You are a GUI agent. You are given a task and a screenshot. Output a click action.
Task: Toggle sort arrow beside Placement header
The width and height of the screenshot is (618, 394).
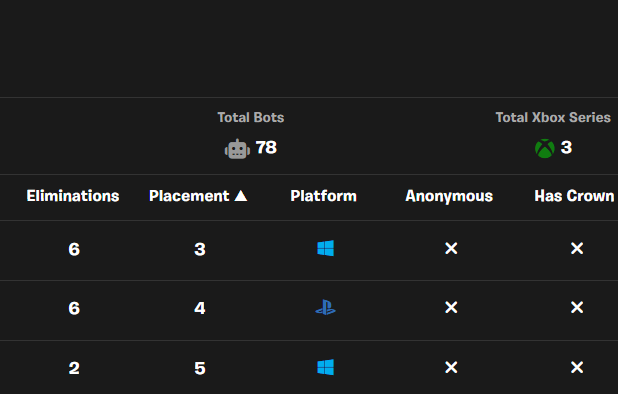[240, 195]
